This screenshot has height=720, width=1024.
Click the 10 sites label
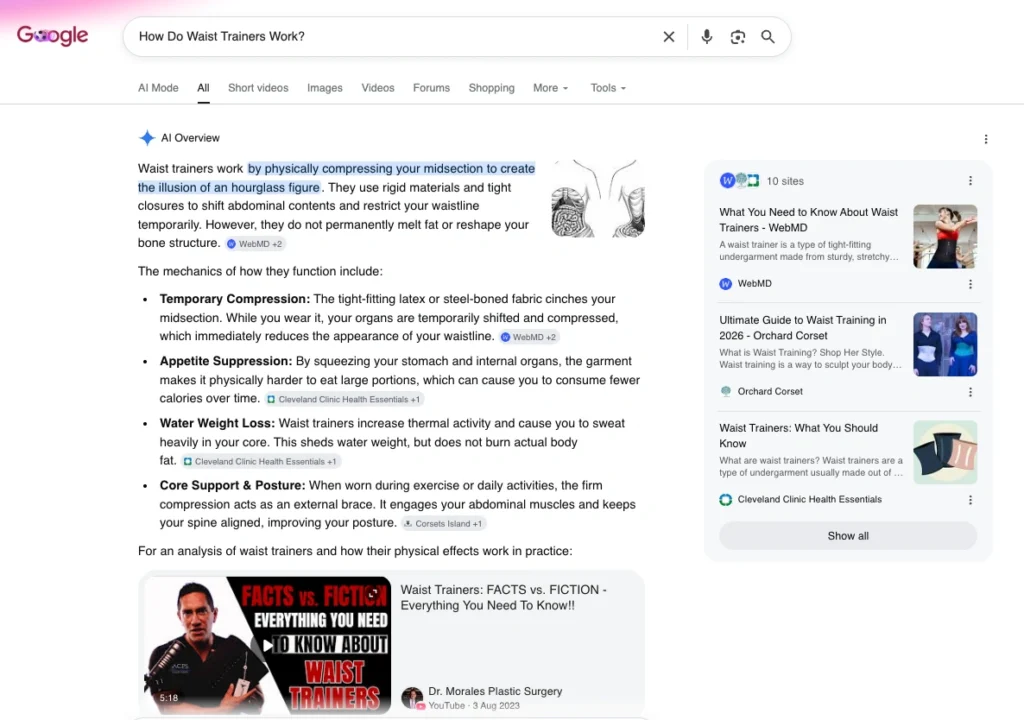coord(785,181)
